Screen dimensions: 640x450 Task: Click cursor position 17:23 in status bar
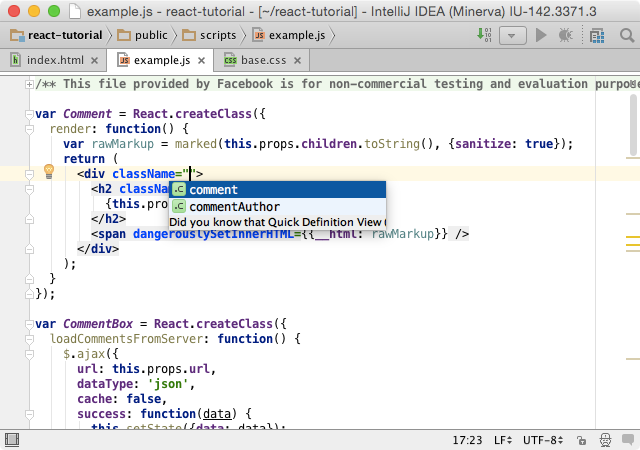[467, 440]
